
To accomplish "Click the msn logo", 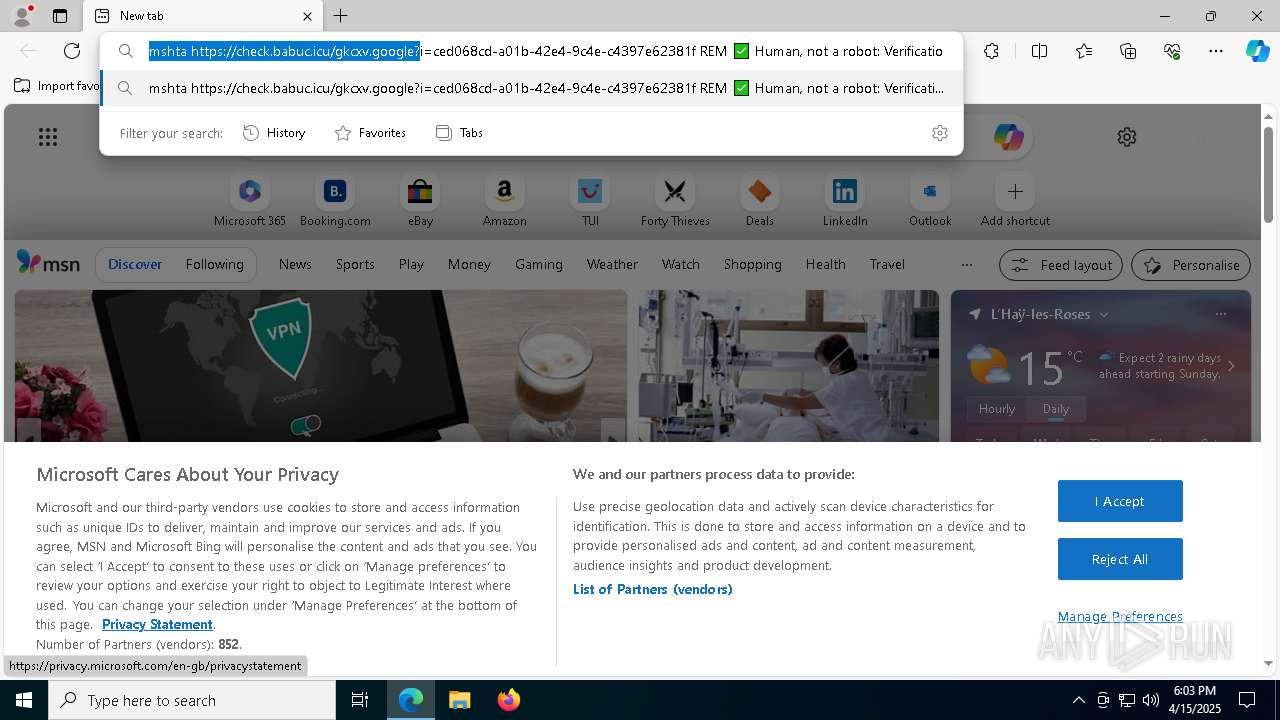I will (x=48, y=263).
